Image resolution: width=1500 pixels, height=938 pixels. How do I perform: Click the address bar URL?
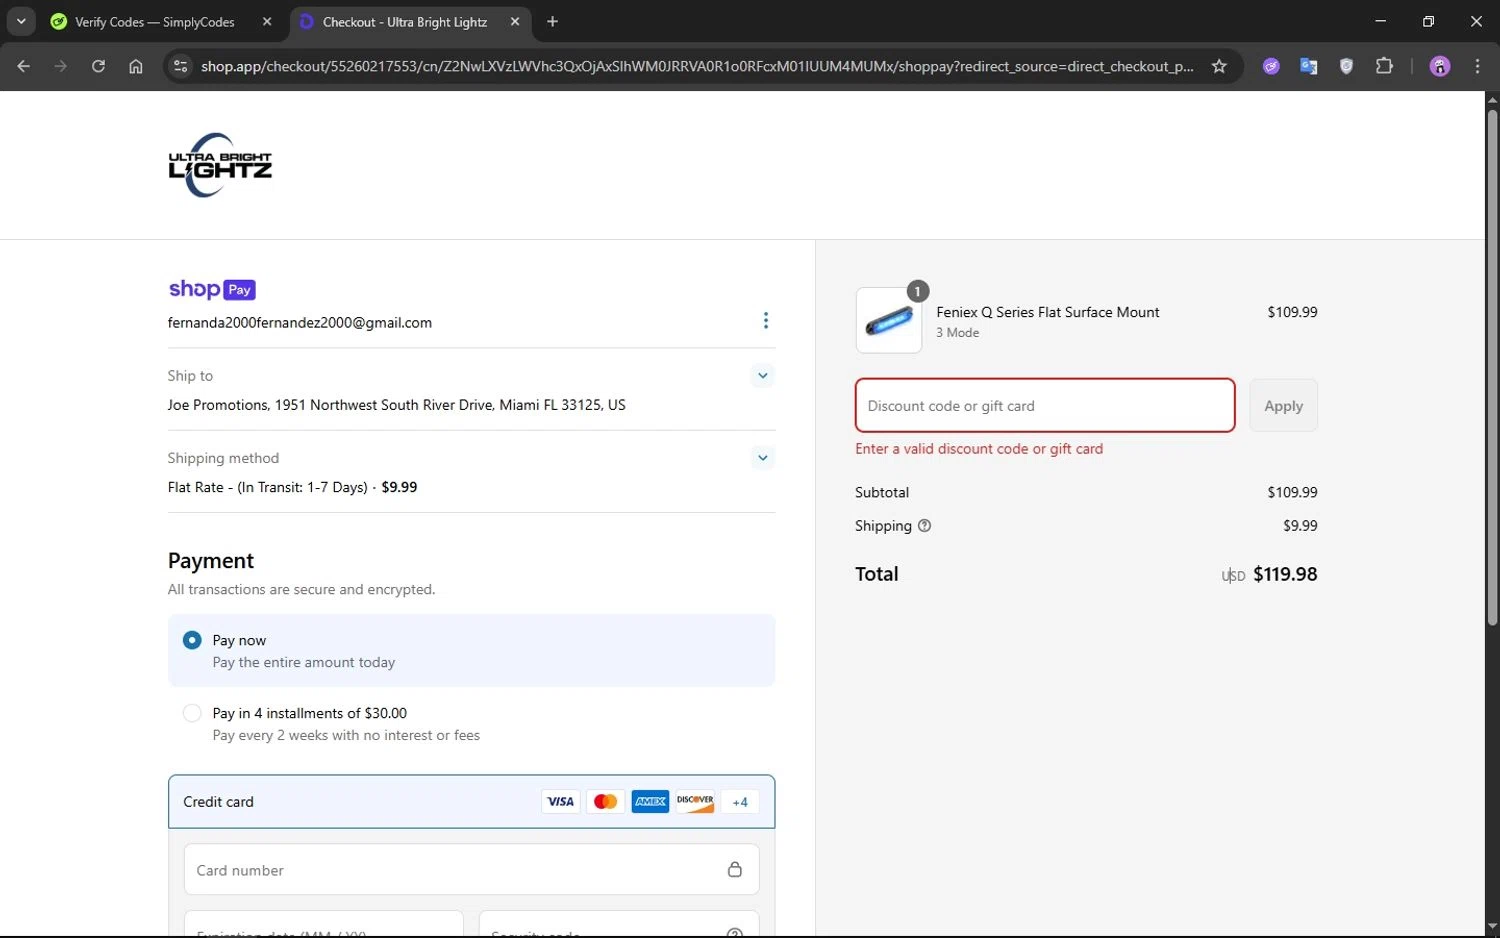click(x=697, y=66)
